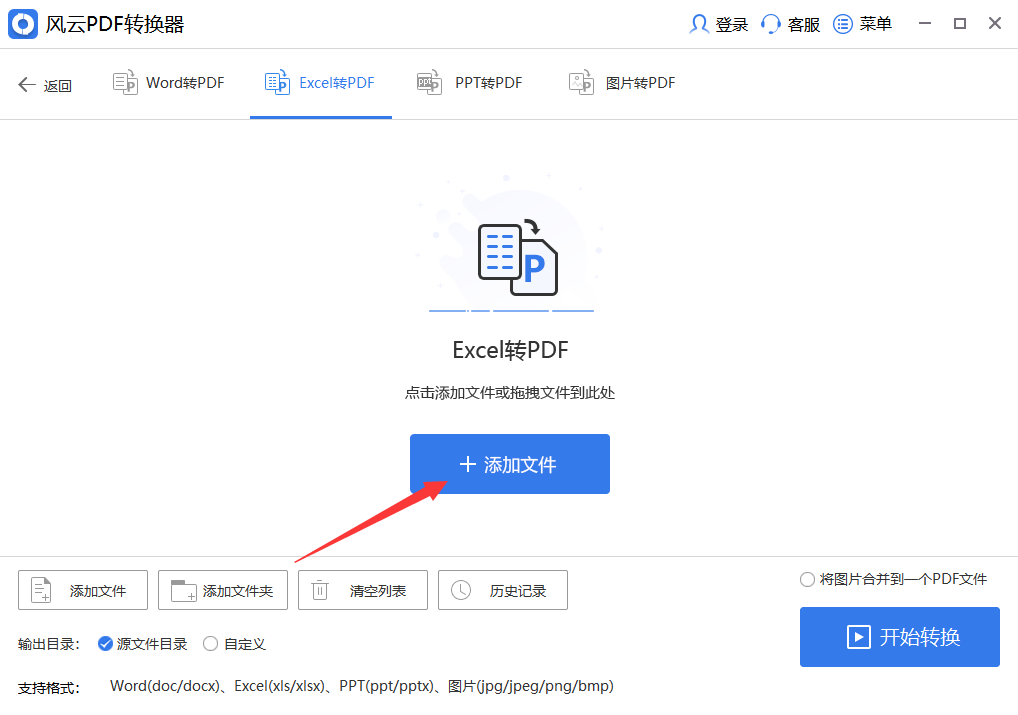Click the Word转PDF document icon
Viewport: 1018px width, 715px height.
pyautogui.click(x=125, y=82)
